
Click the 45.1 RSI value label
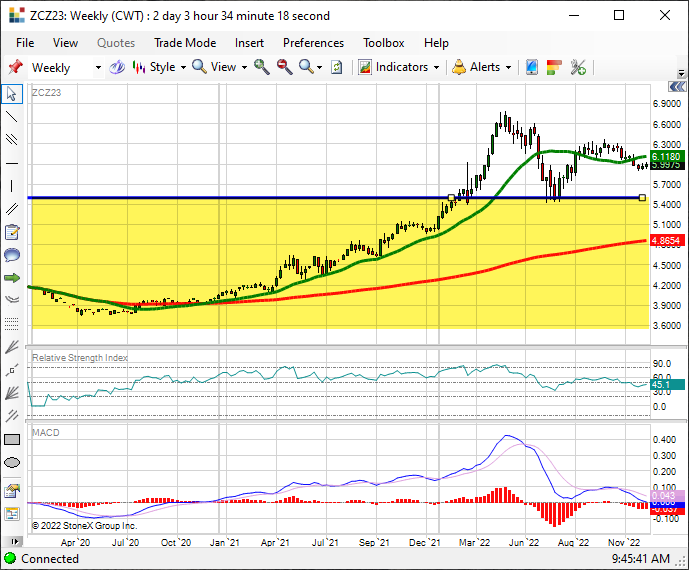click(667, 385)
